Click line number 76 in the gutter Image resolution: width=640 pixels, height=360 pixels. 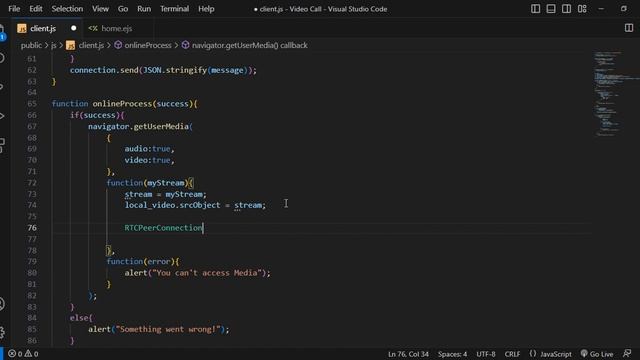32,228
